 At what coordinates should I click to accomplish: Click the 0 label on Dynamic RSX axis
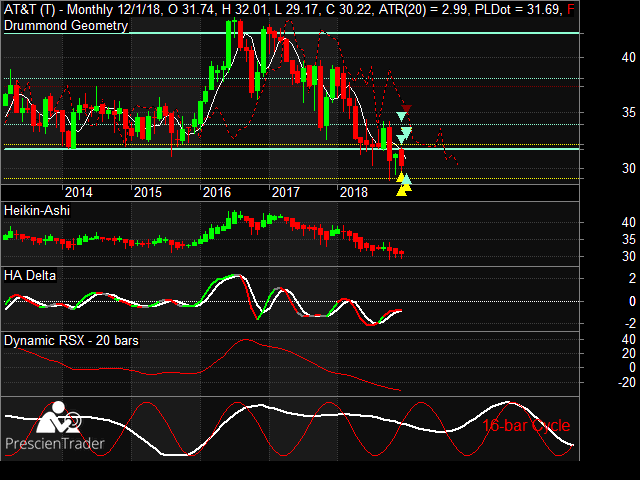pos(632,368)
